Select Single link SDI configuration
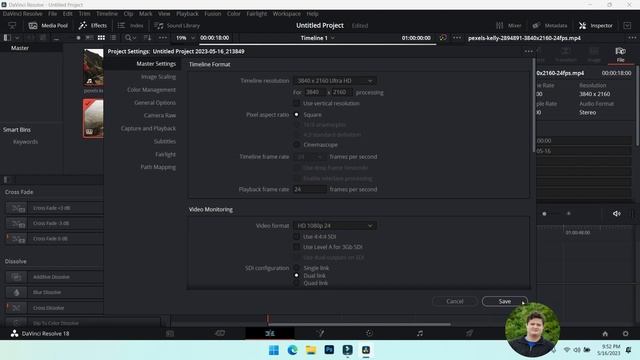Screen dimensions: 640x360 (296, 268)
